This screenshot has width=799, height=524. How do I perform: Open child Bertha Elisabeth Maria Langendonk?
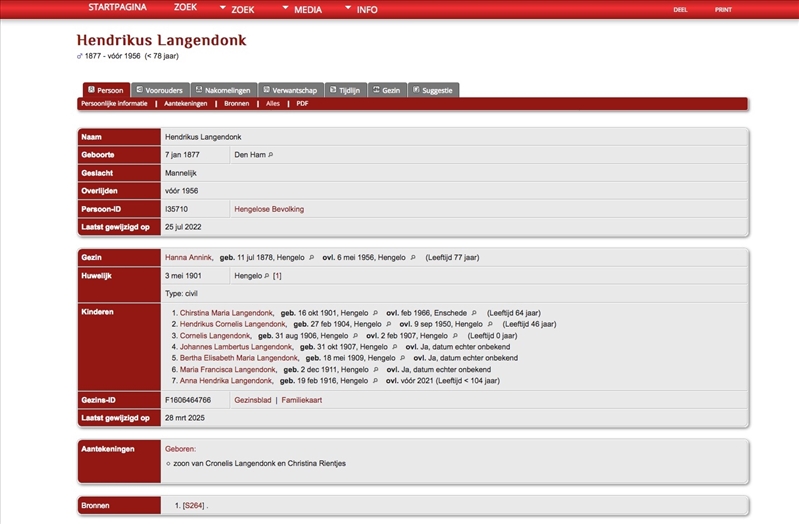(x=238, y=358)
